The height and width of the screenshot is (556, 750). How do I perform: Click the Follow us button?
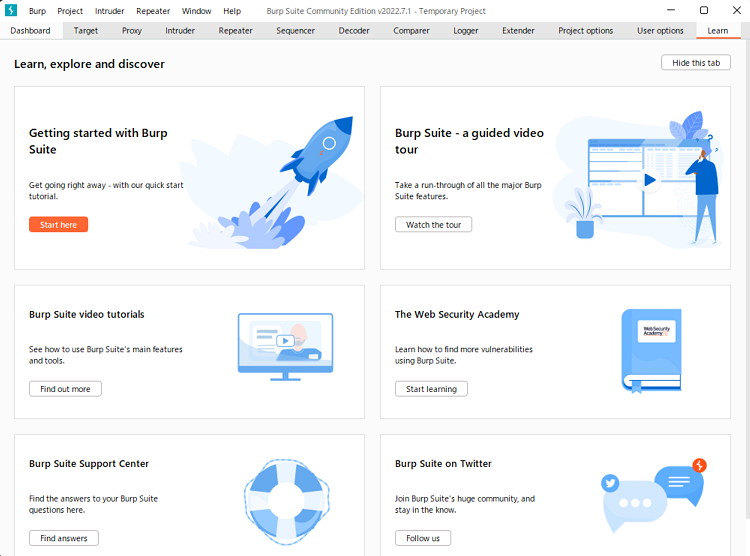pos(423,538)
